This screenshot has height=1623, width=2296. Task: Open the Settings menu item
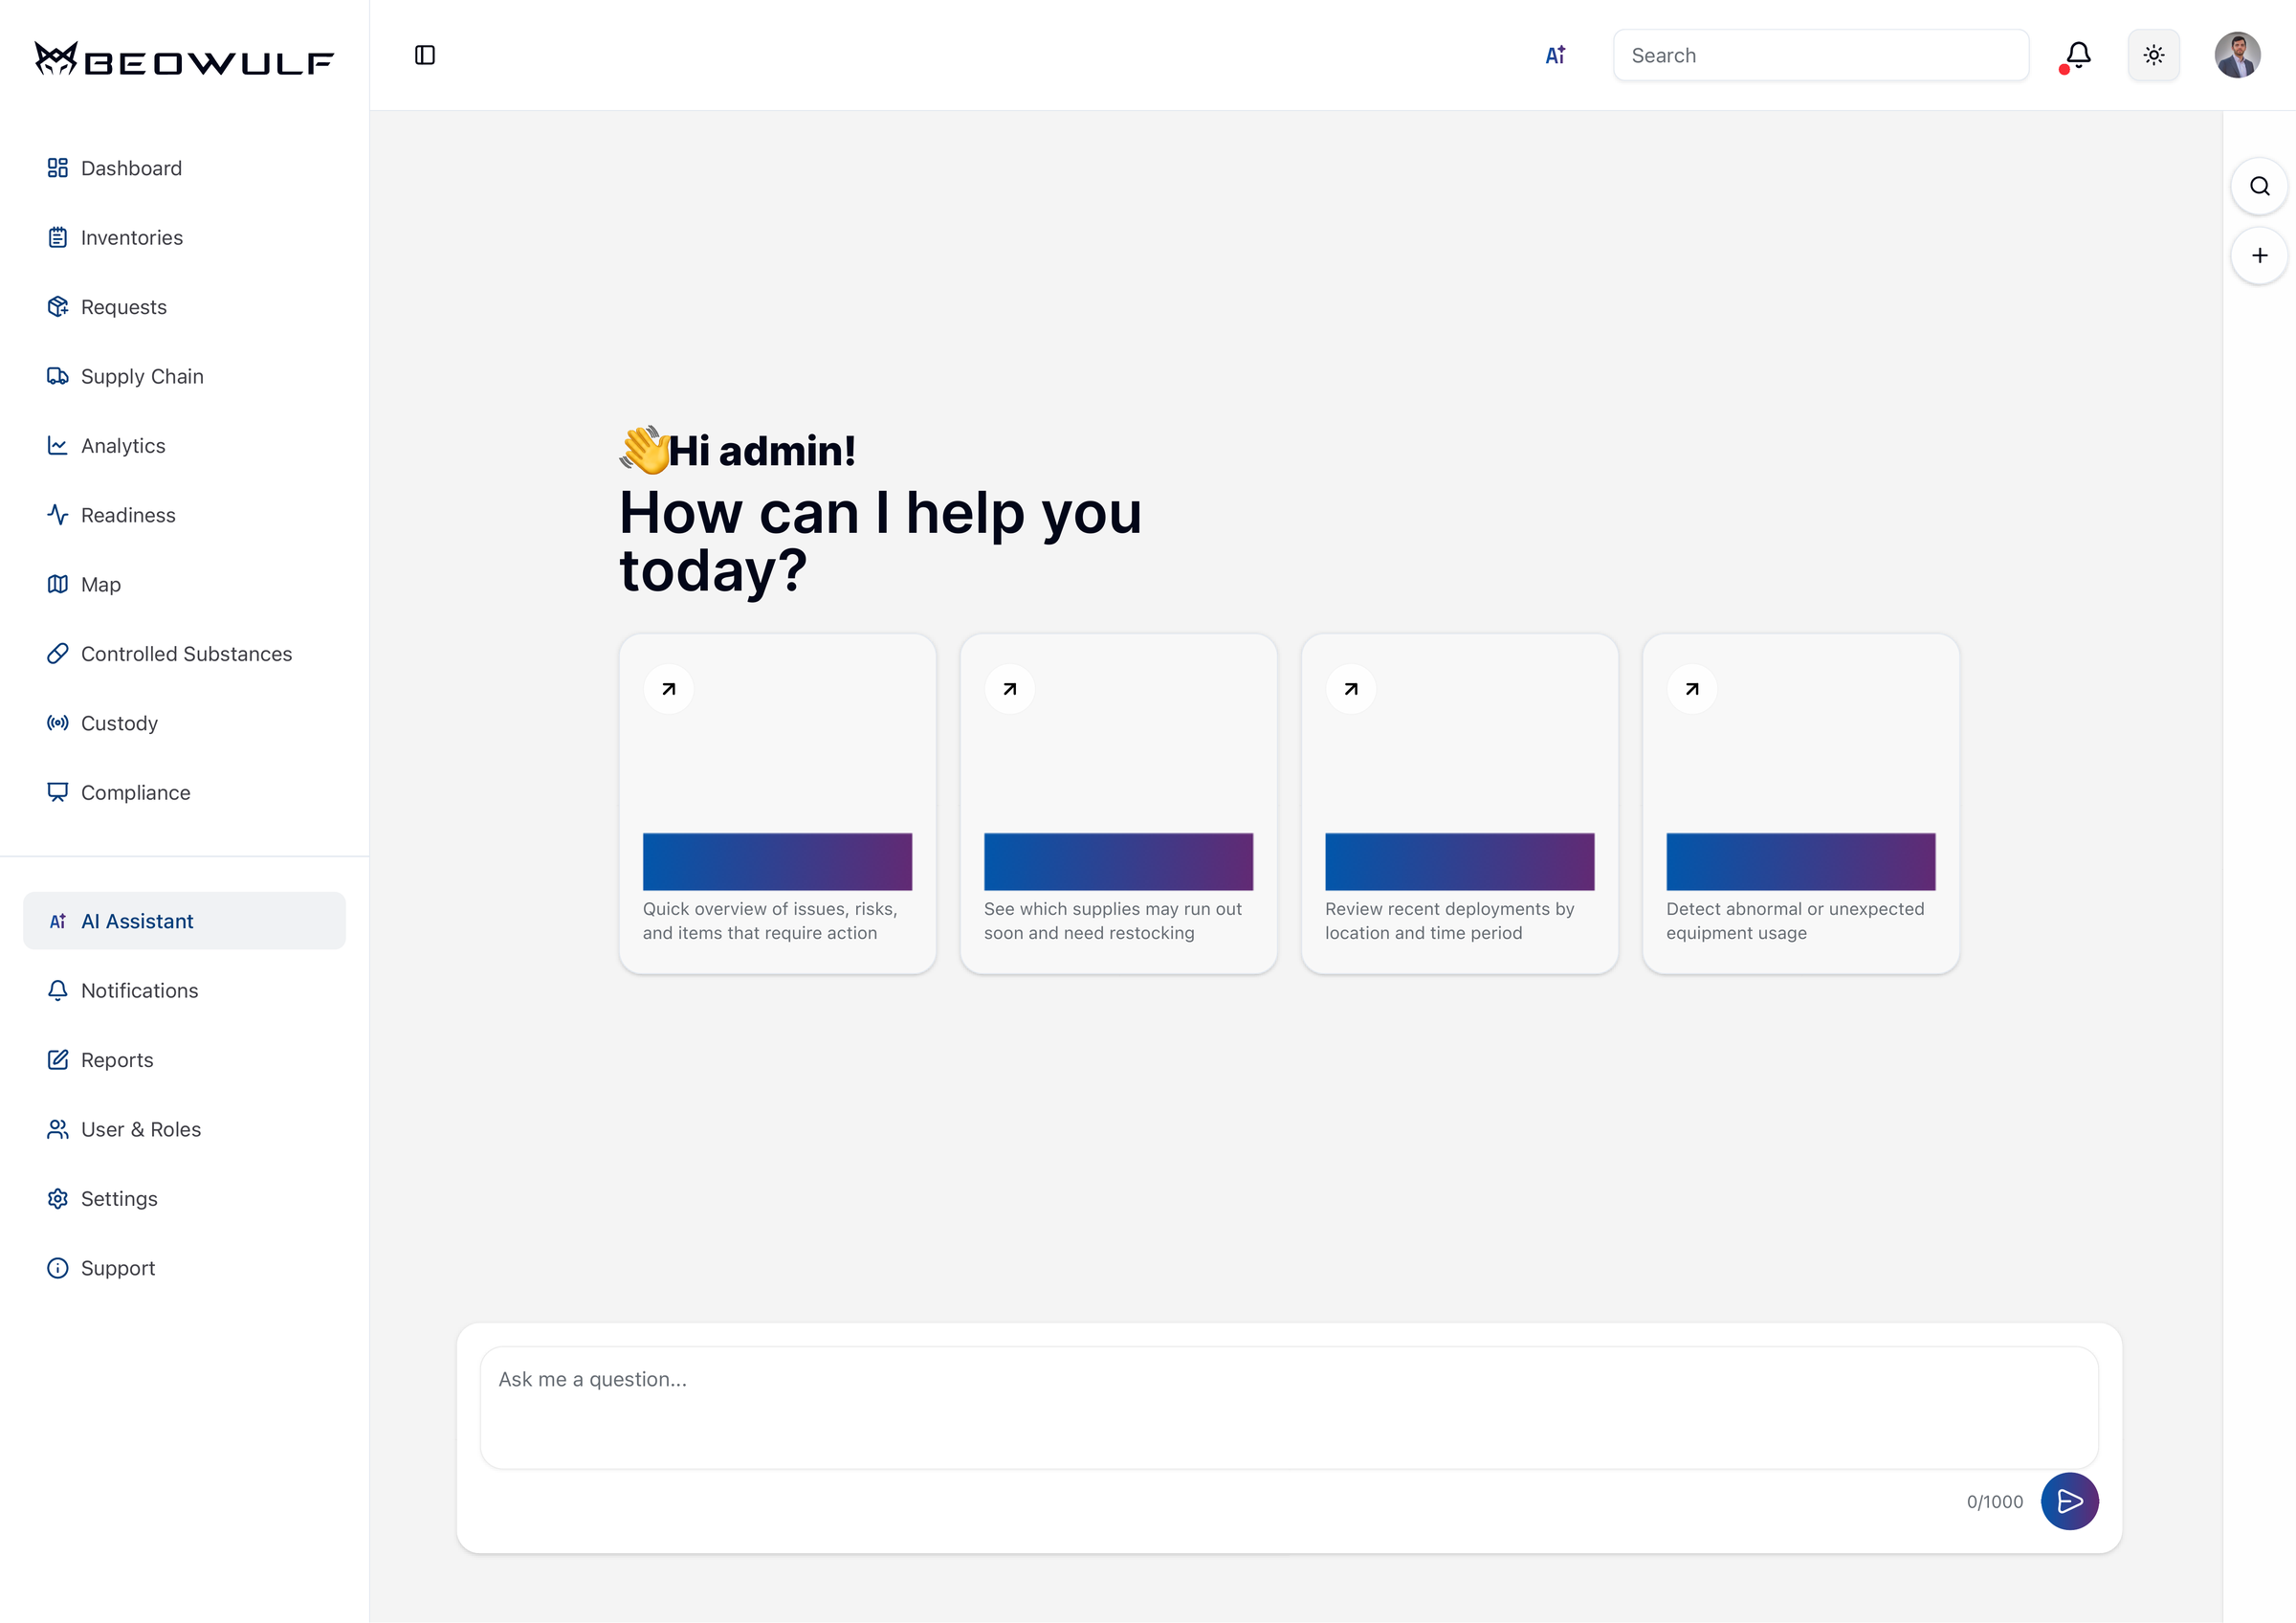[119, 1198]
